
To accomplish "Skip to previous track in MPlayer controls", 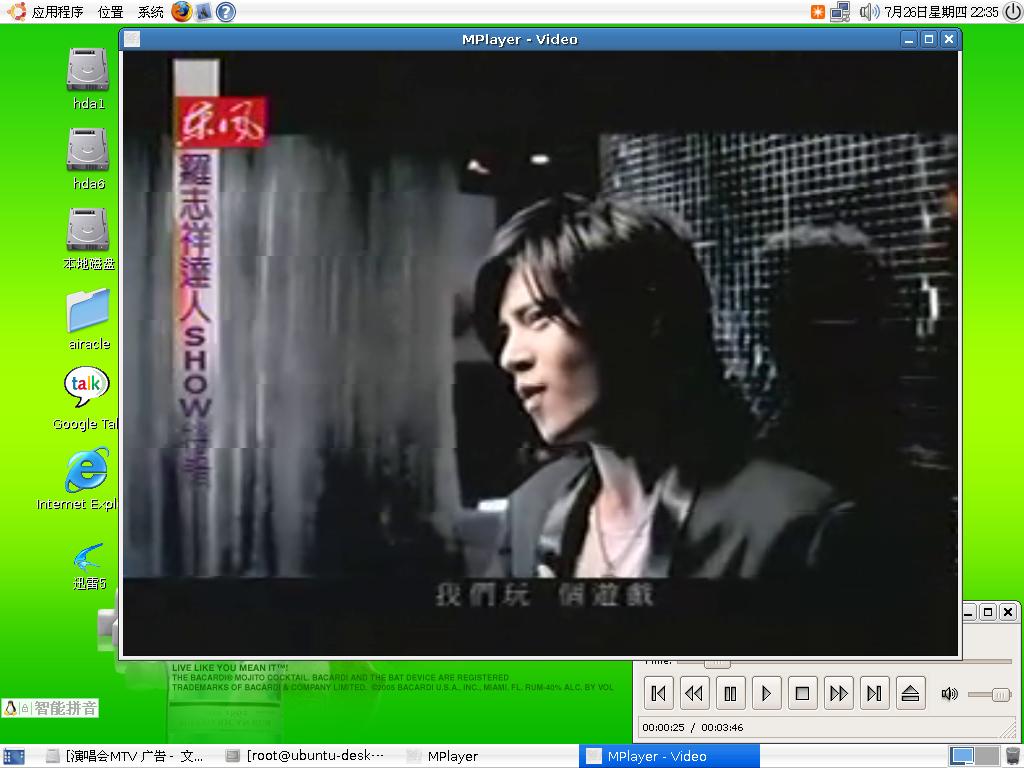I will [658, 693].
